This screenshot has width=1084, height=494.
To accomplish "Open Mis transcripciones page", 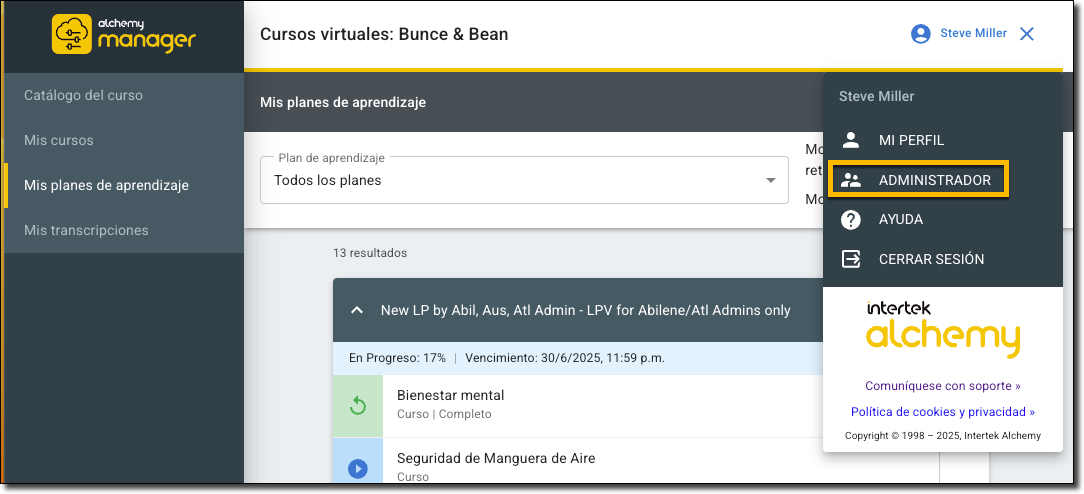I will click(x=86, y=230).
